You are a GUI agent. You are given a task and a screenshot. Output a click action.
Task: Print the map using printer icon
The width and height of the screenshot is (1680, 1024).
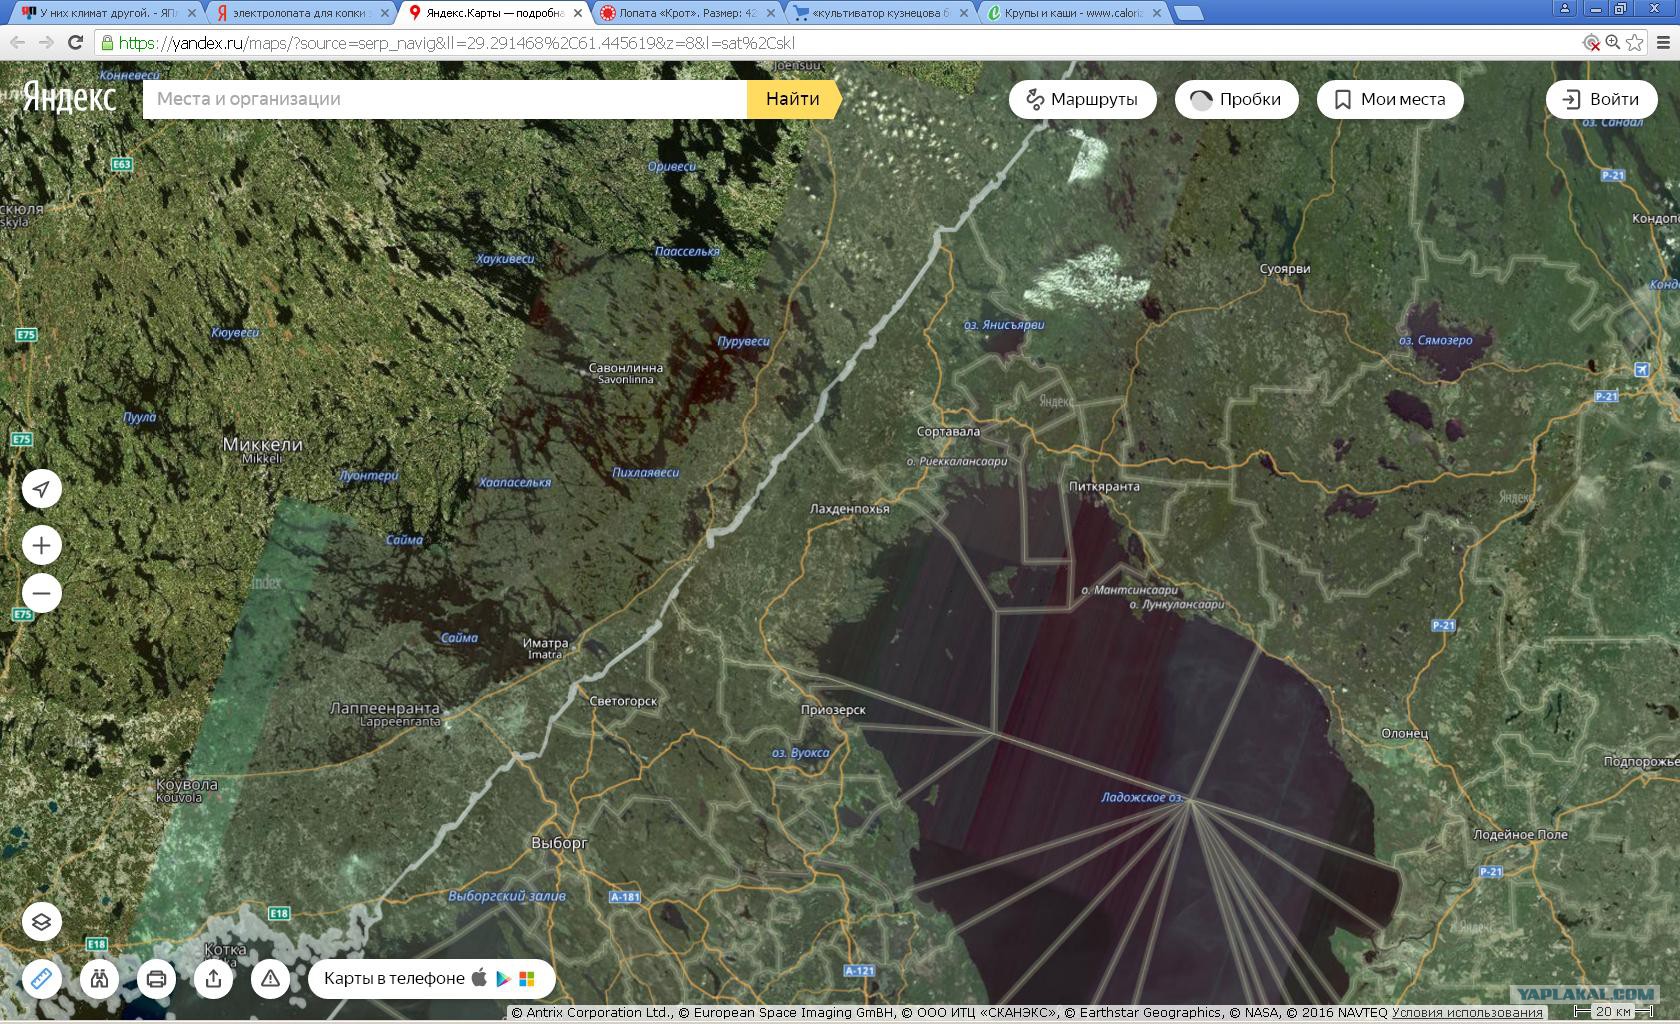[x=156, y=978]
